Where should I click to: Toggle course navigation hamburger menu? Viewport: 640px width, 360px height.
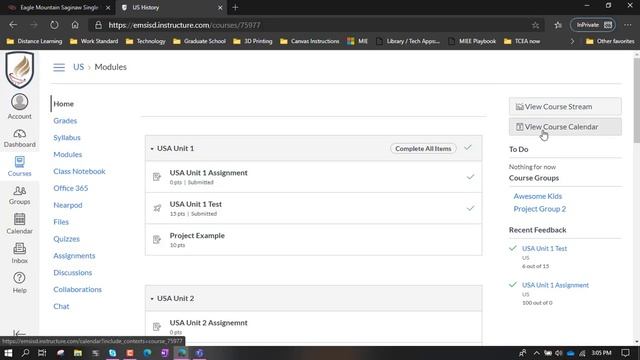click(59, 67)
